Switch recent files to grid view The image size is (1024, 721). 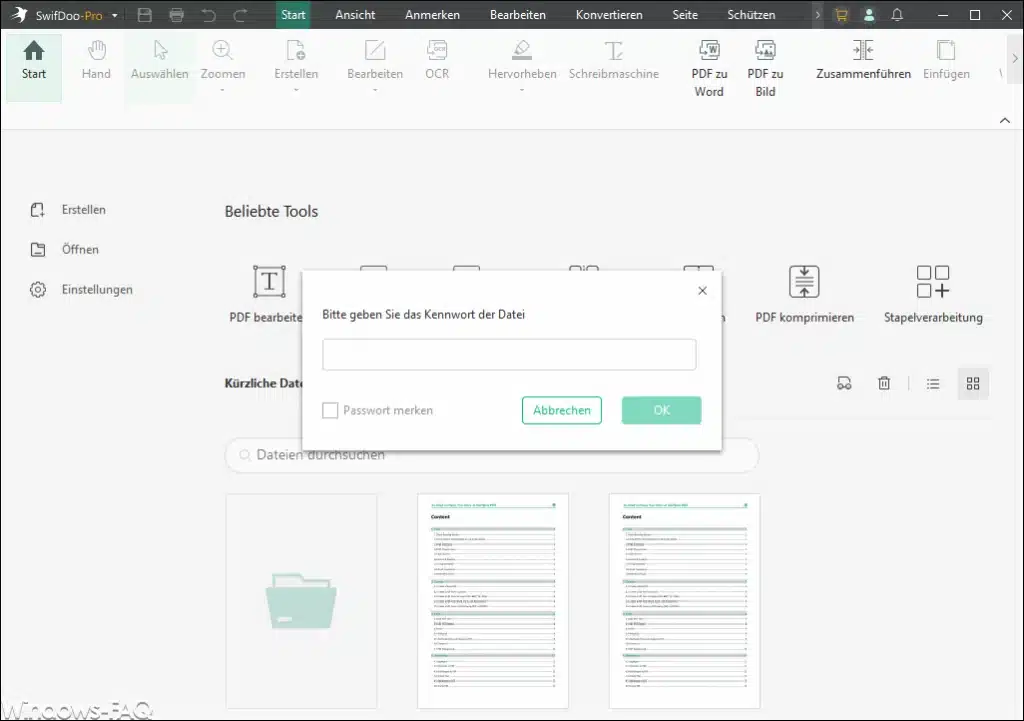tap(973, 384)
